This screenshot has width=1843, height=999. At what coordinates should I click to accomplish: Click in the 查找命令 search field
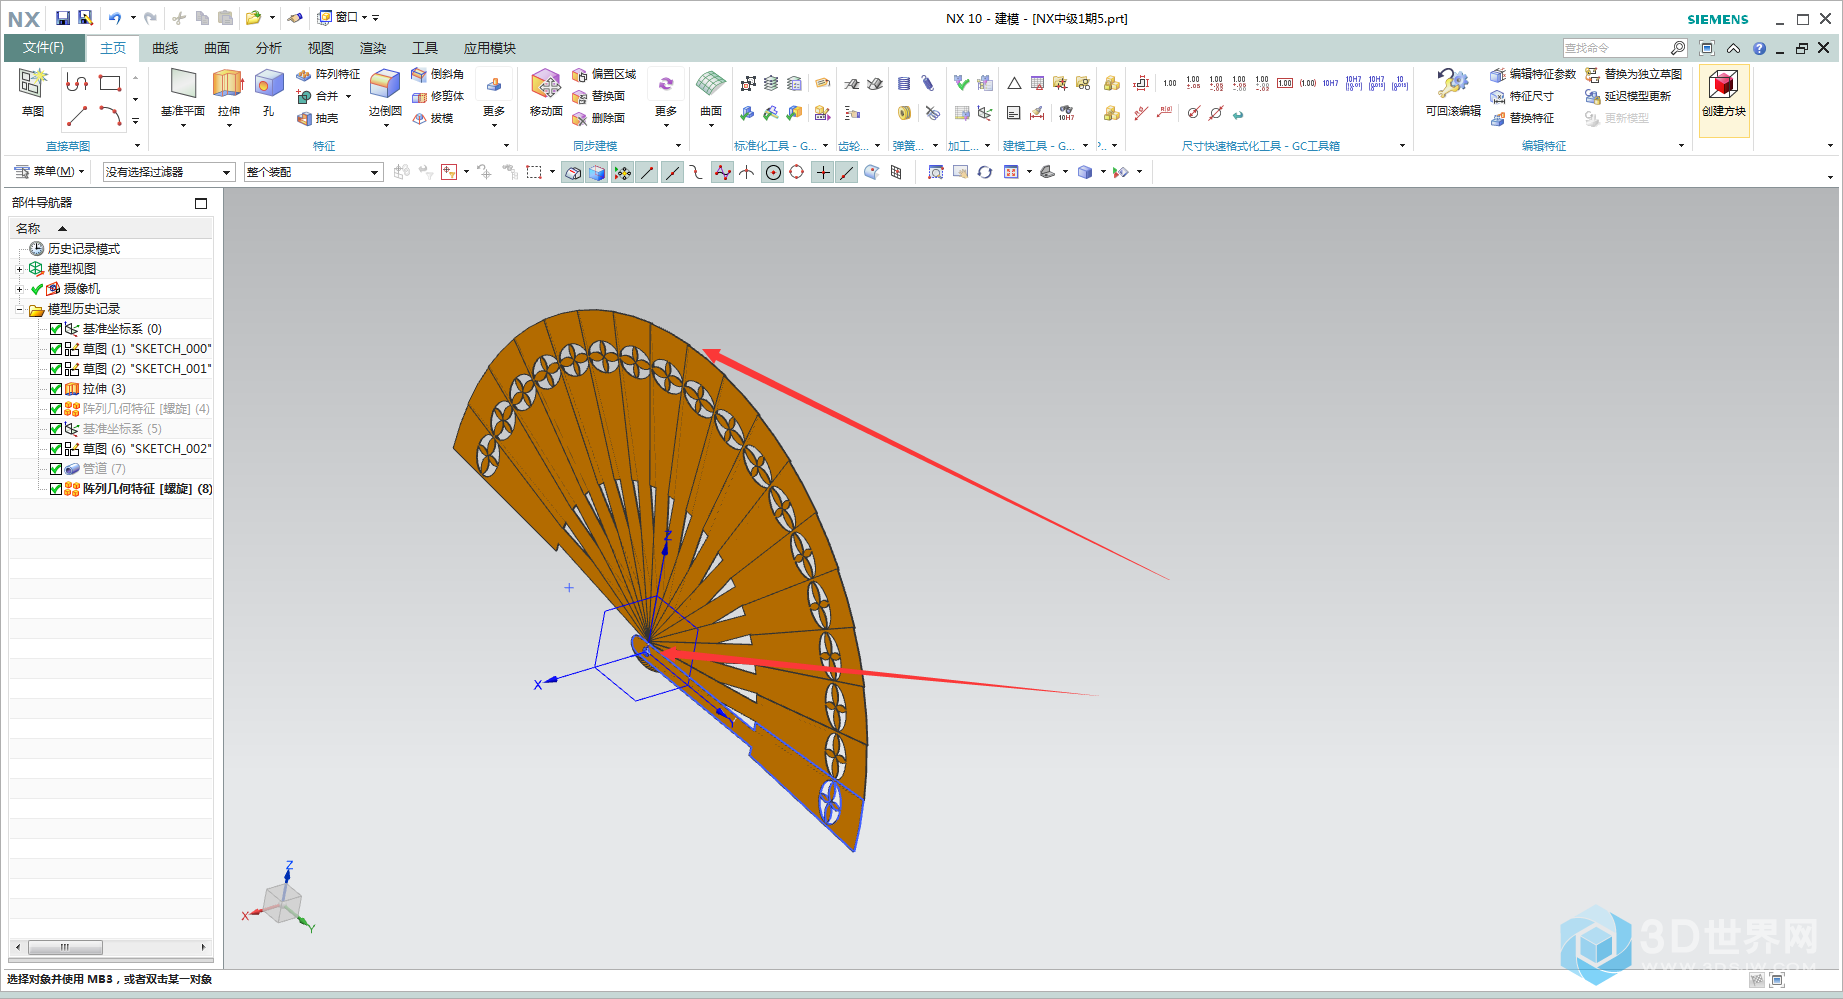pyautogui.click(x=1617, y=48)
